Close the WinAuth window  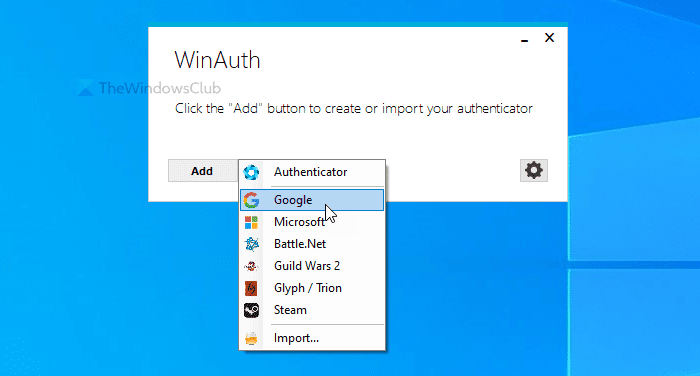[x=550, y=38]
